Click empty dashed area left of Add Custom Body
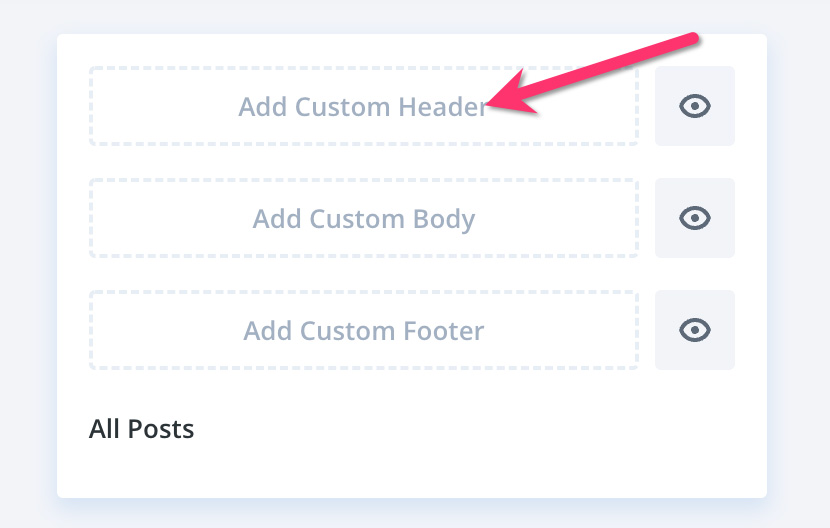Screen dimensions: 830x528 pyautogui.click(x=172, y=218)
